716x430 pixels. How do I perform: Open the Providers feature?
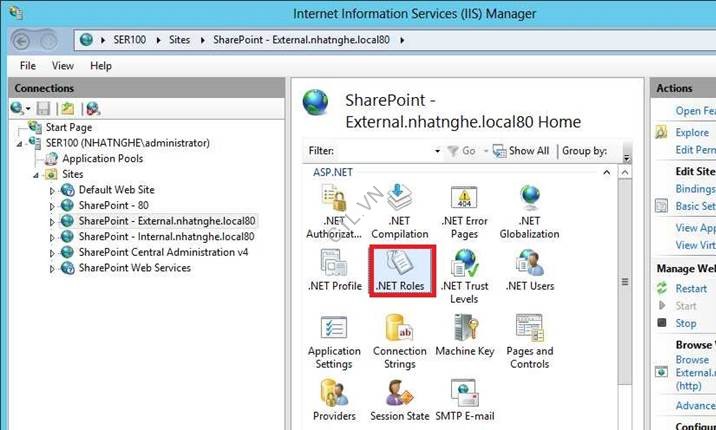pos(334,400)
